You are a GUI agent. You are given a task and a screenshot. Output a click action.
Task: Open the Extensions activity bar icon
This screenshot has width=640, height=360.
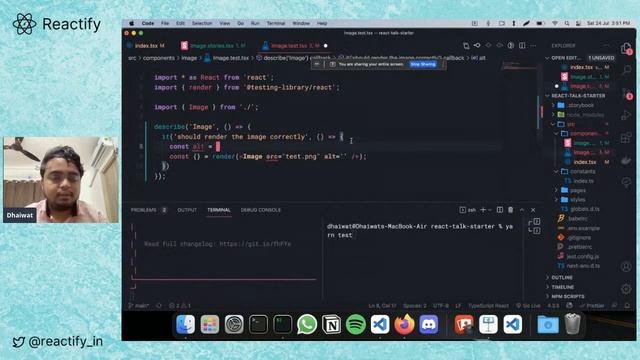(x=626, y=138)
